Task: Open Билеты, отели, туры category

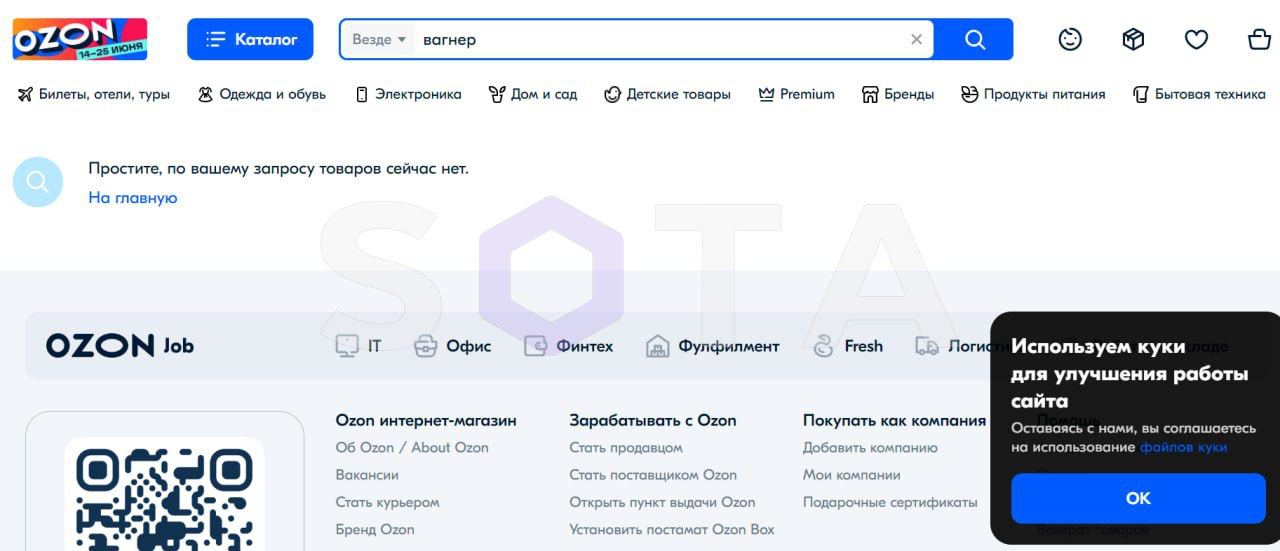Action: click(94, 94)
